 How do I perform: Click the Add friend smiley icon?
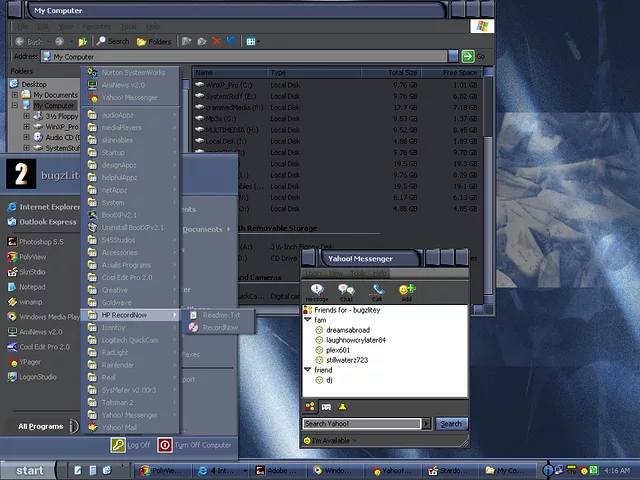407,291
